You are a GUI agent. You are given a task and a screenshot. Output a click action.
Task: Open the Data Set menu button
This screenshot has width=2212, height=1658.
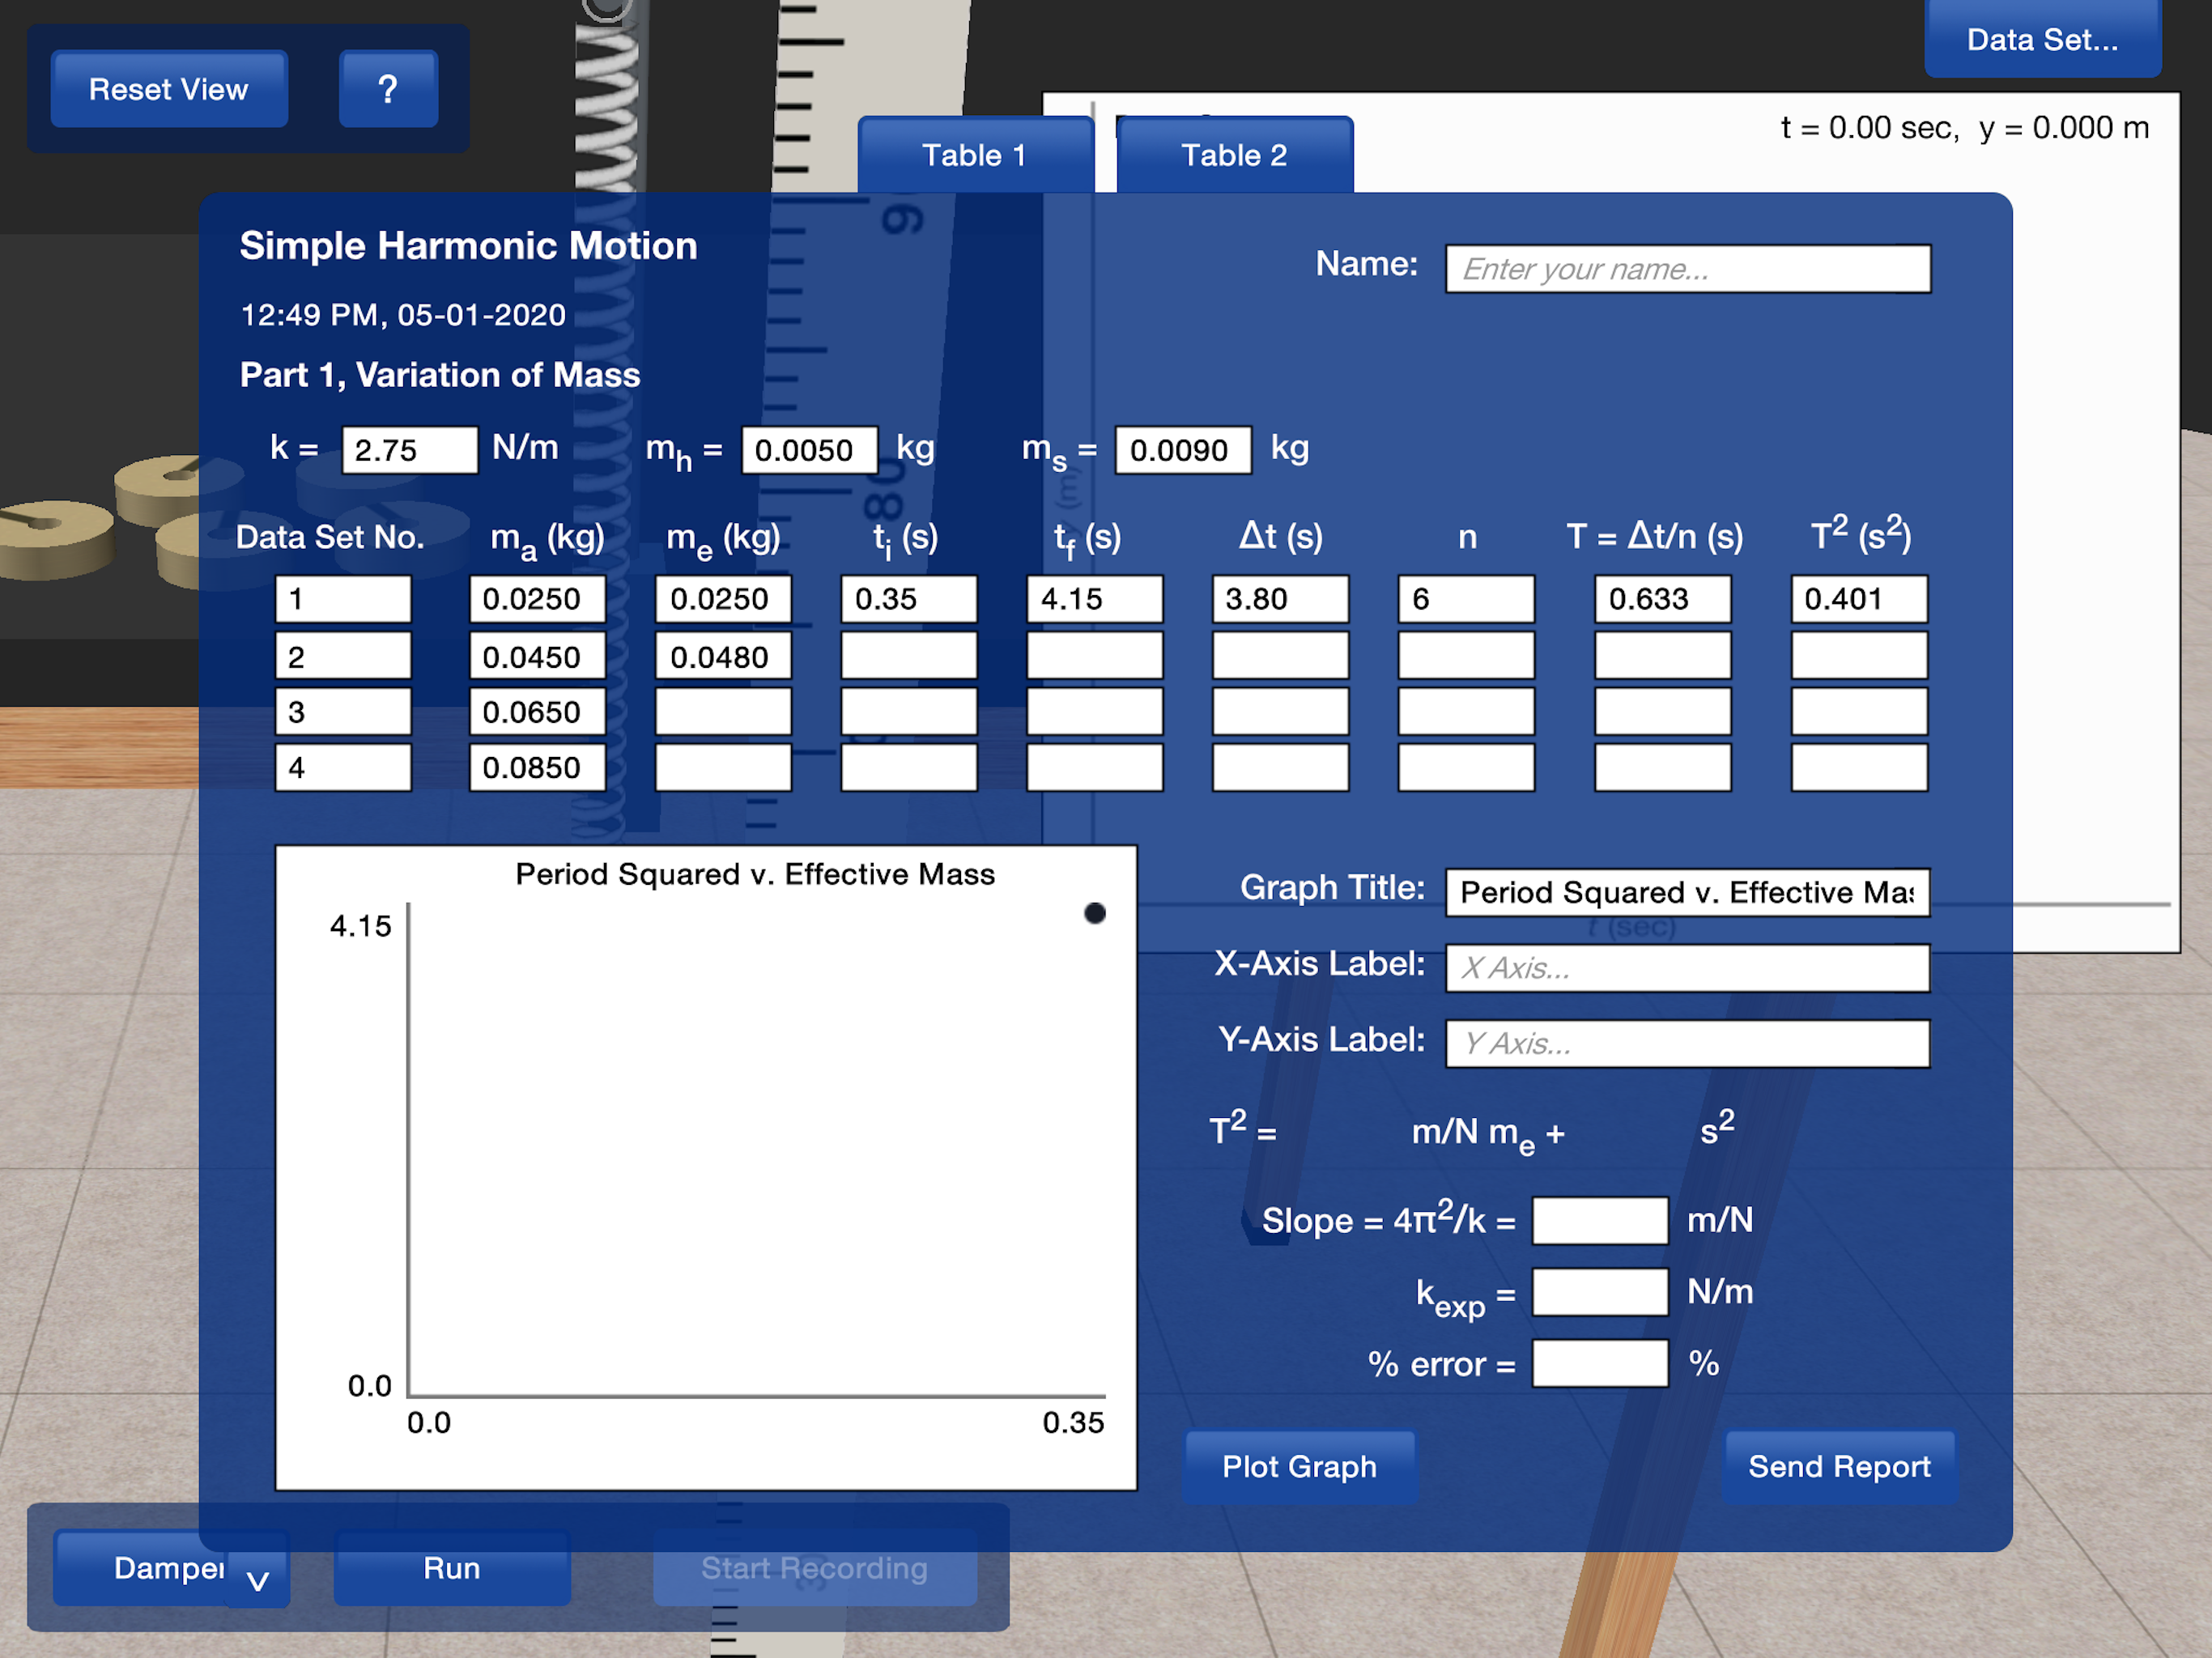(x=2042, y=39)
